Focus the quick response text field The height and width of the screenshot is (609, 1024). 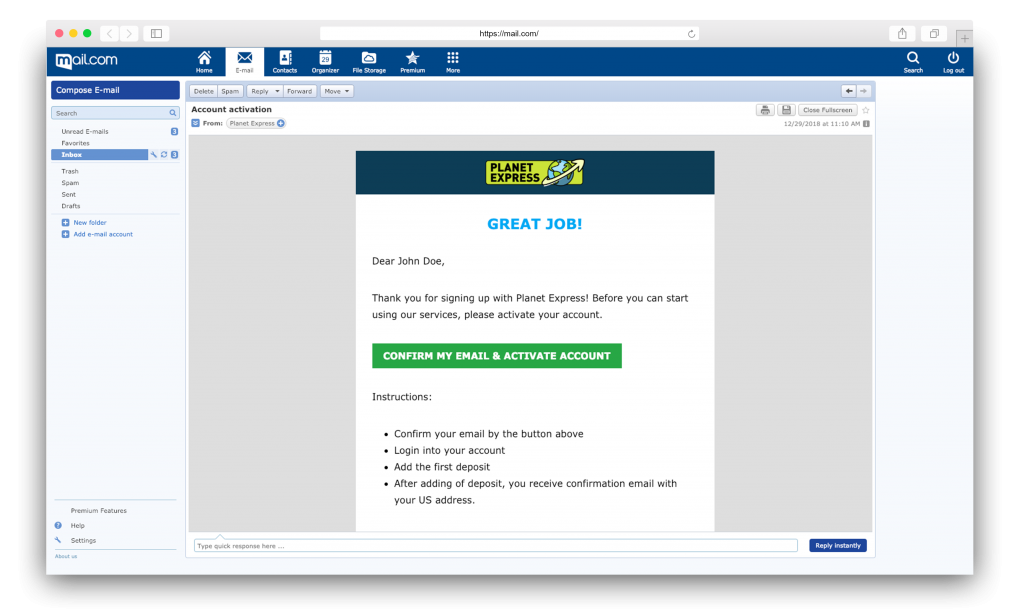coord(496,546)
